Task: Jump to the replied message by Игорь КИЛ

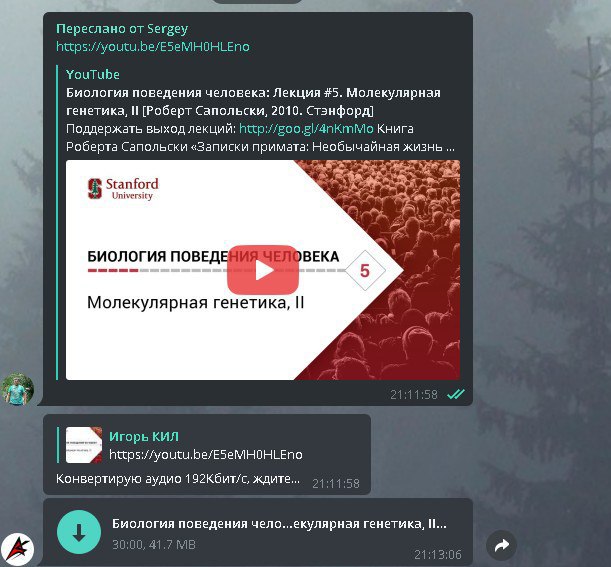Action: click(207, 445)
